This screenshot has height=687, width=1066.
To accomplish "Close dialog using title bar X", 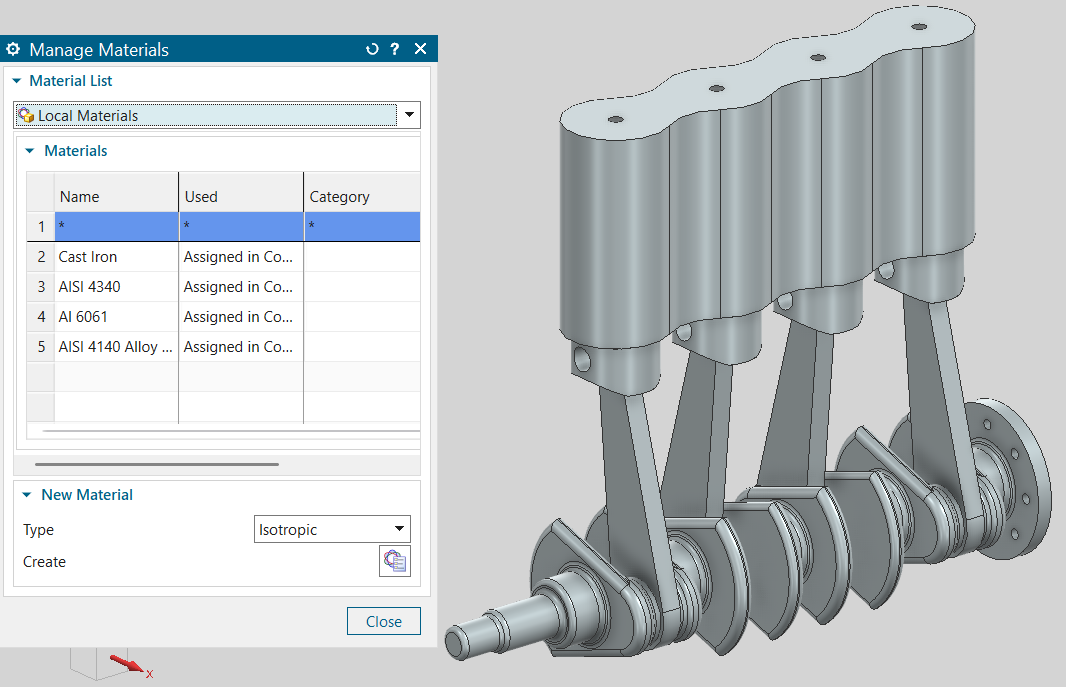I will 420,49.
